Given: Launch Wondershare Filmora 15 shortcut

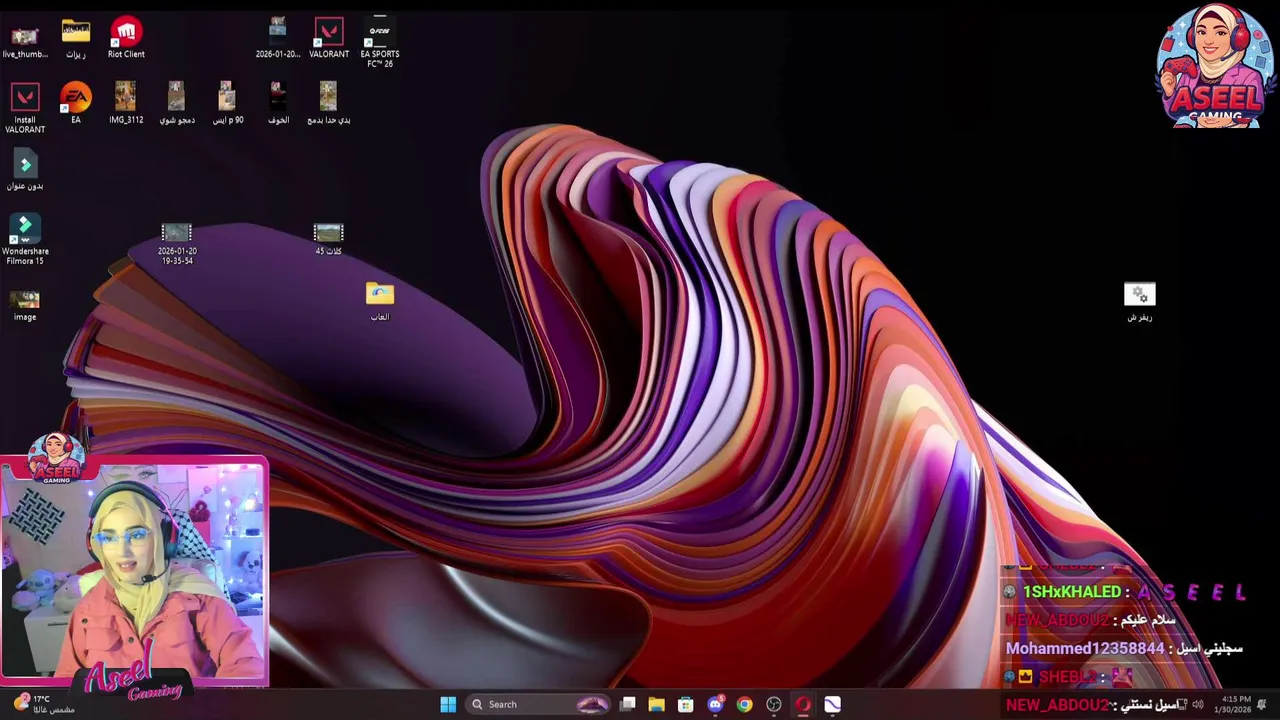Looking at the screenshot, I should (x=25, y=240).
